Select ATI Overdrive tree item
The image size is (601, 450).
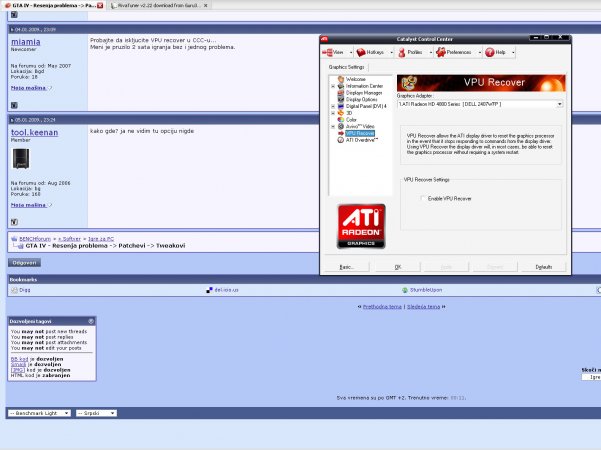(x=361, y=140)
